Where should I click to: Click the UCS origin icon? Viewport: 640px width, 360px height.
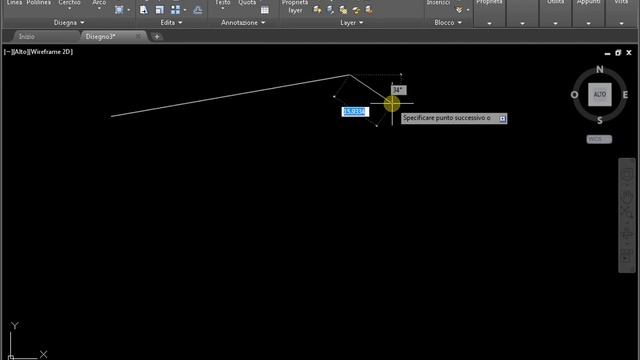(x=11, y=357)
